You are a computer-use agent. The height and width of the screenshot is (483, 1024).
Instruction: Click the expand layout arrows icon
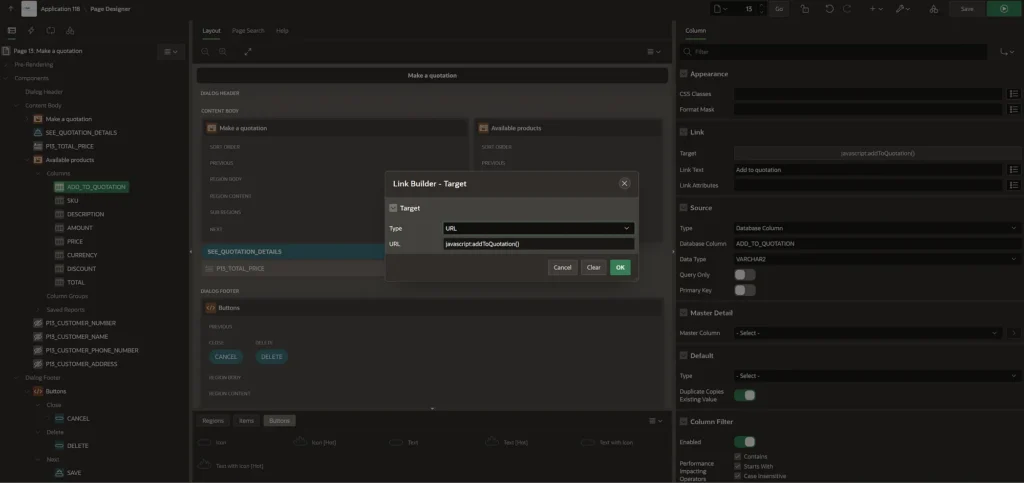(x=248, y=51)
